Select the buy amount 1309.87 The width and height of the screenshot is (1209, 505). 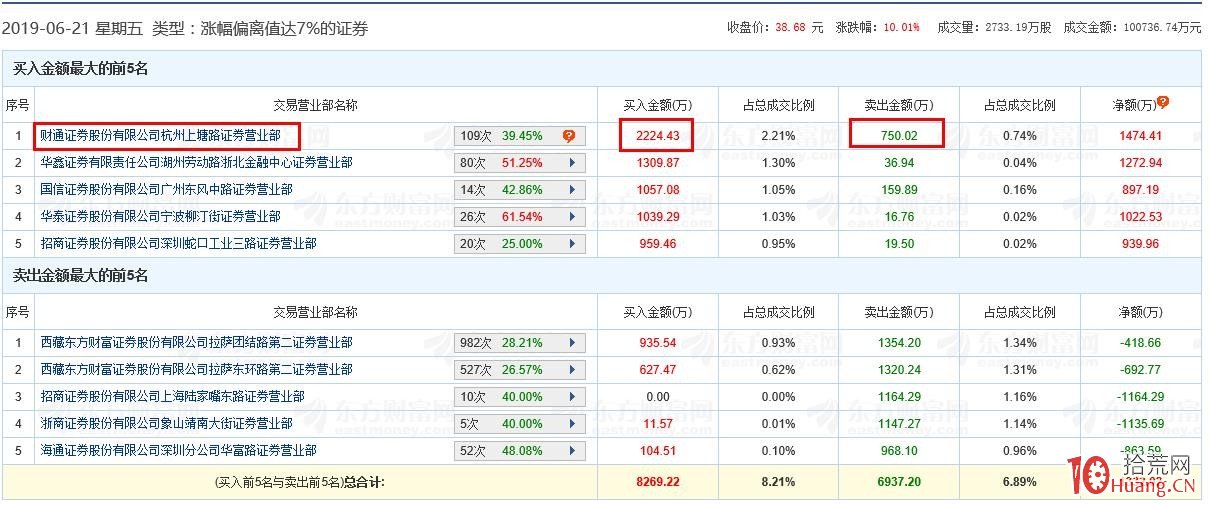click(x=657, y=163)
